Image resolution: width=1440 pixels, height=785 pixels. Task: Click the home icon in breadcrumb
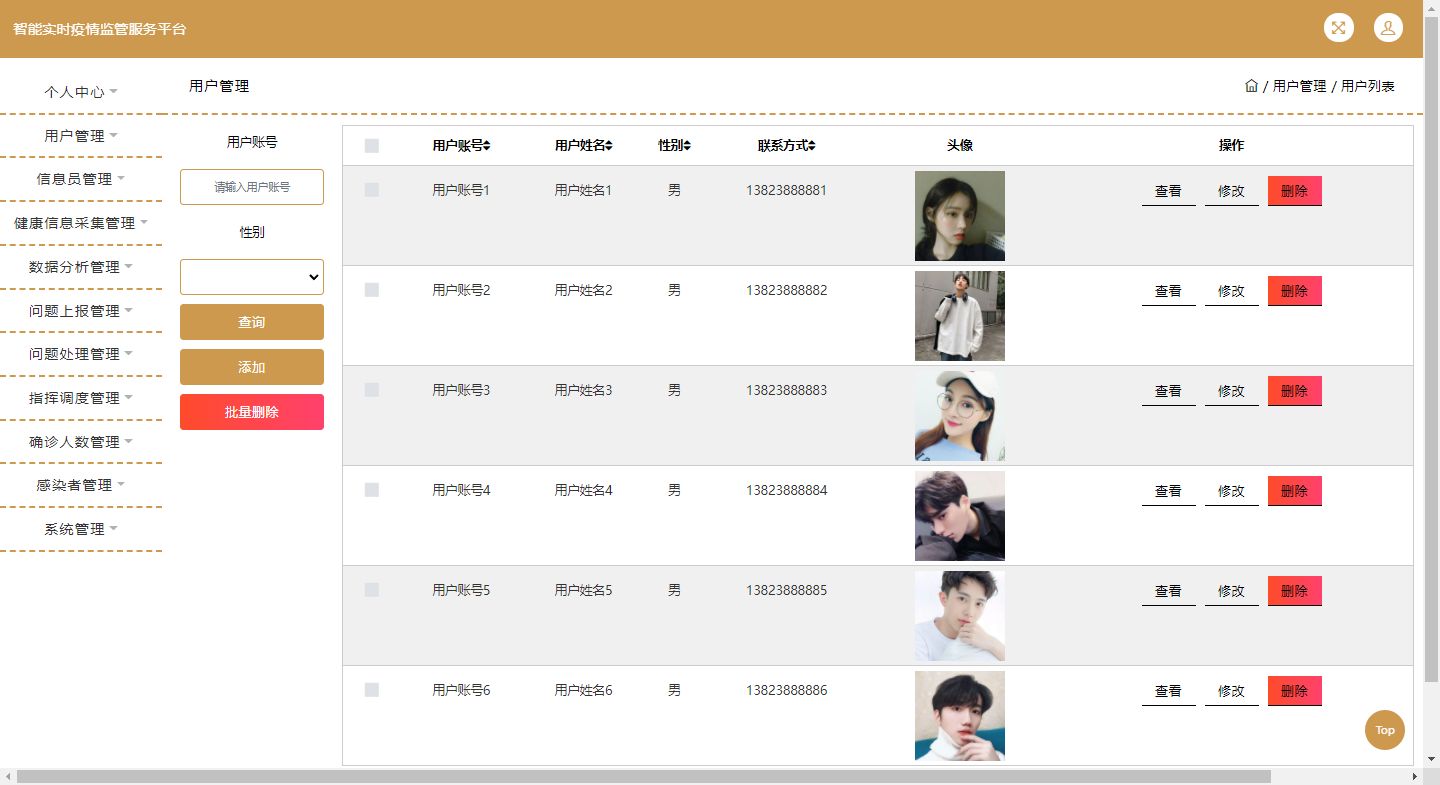click(1251, 86)
